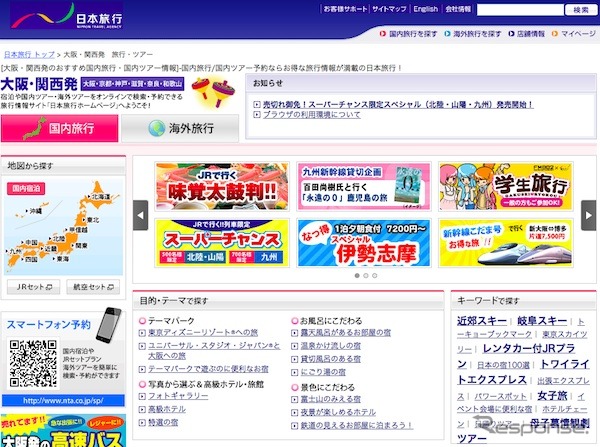Open 東京ディズニーリゾートへの旅 link
Screen dimensions: 600x447
point(203,332)
